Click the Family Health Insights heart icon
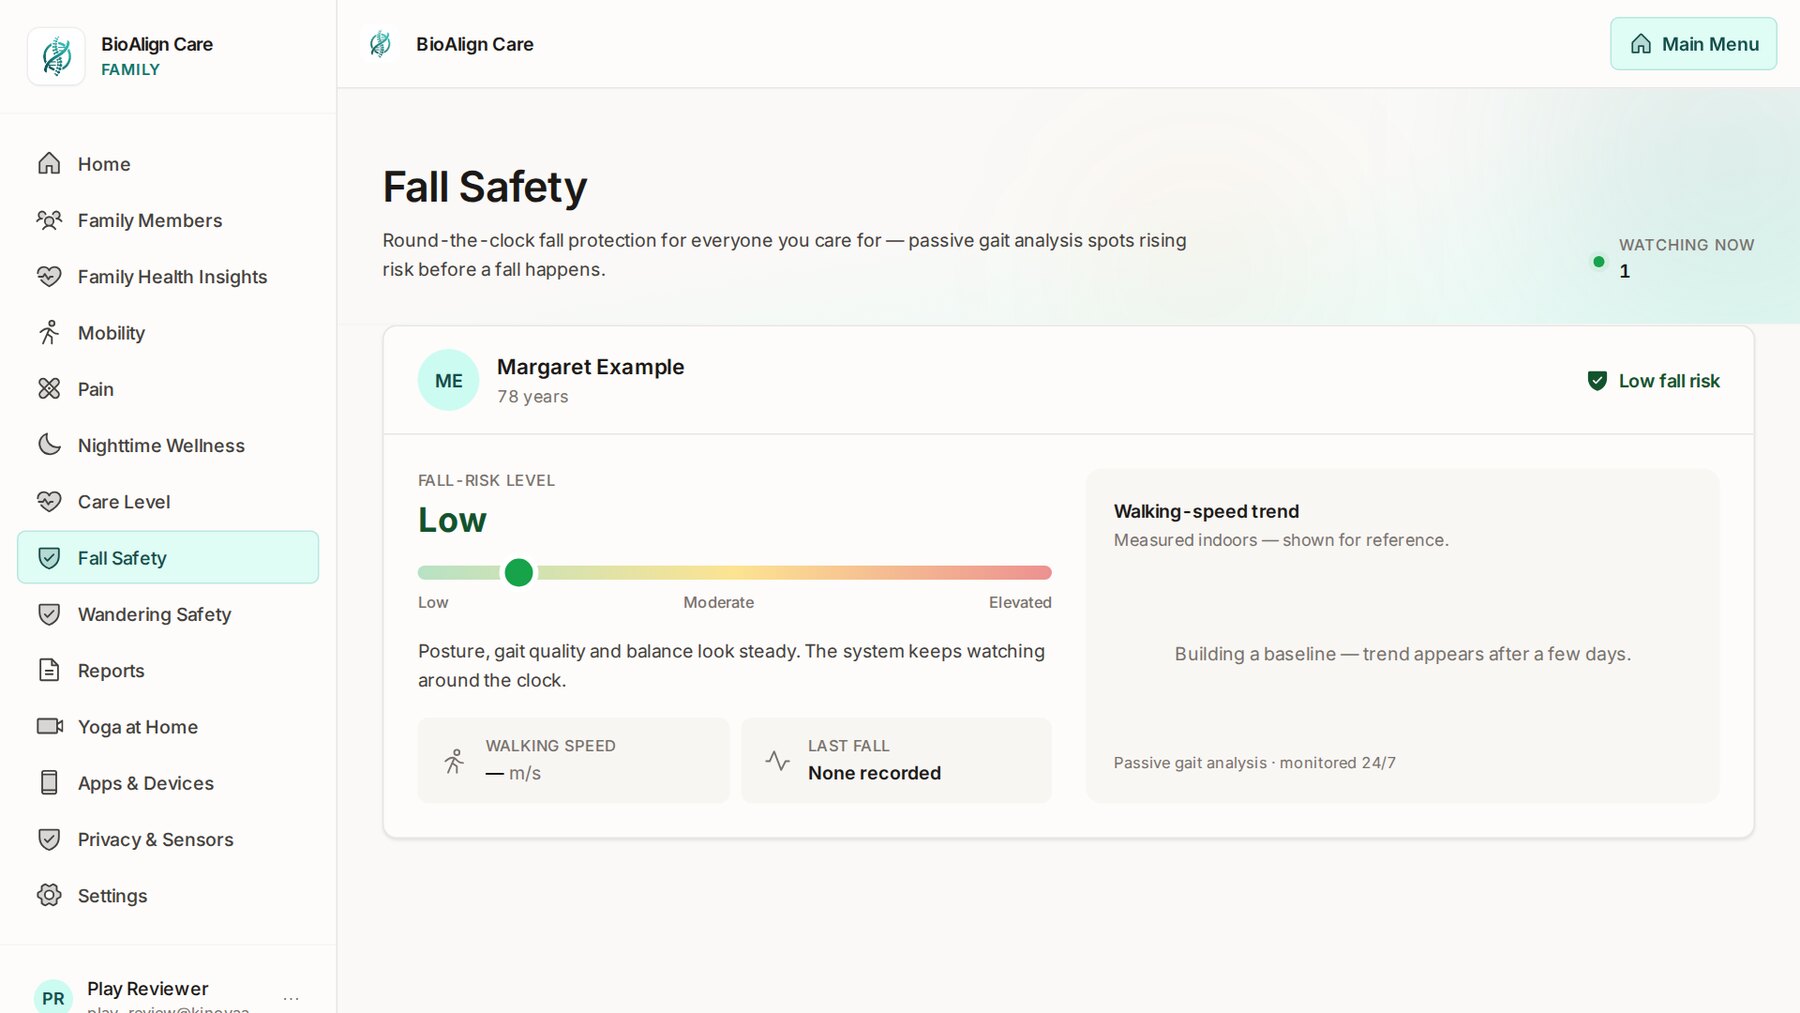This screenshot has width=1800, height=1013. pos(49,276)
